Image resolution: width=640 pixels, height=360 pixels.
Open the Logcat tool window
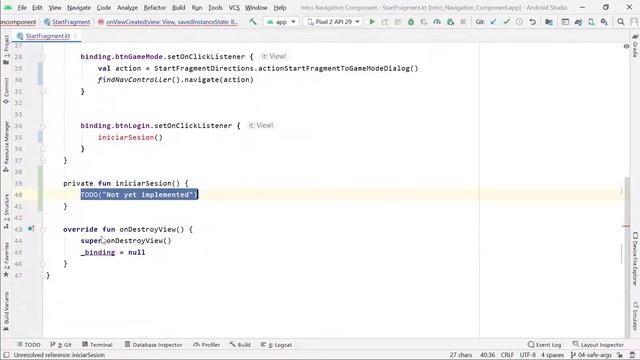click(276, 345)
